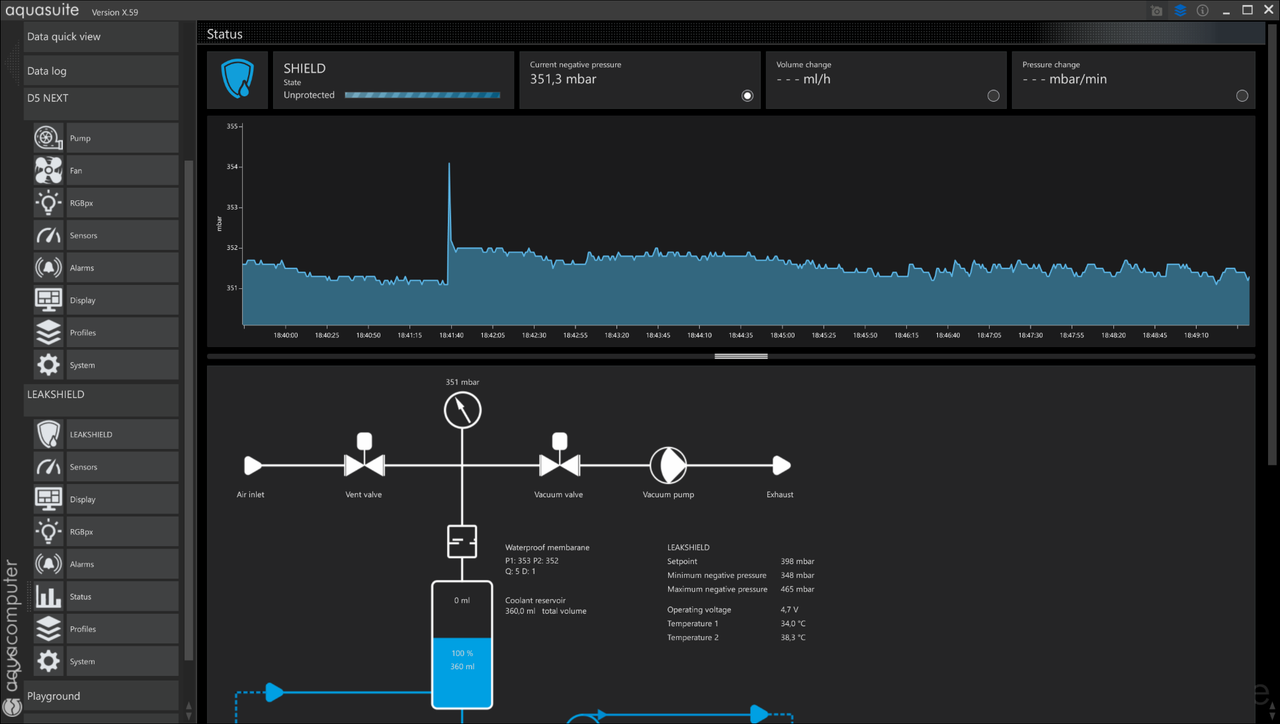
Task: Open LEAKSHIELD Display monitor icon
Action: [48, 499]
